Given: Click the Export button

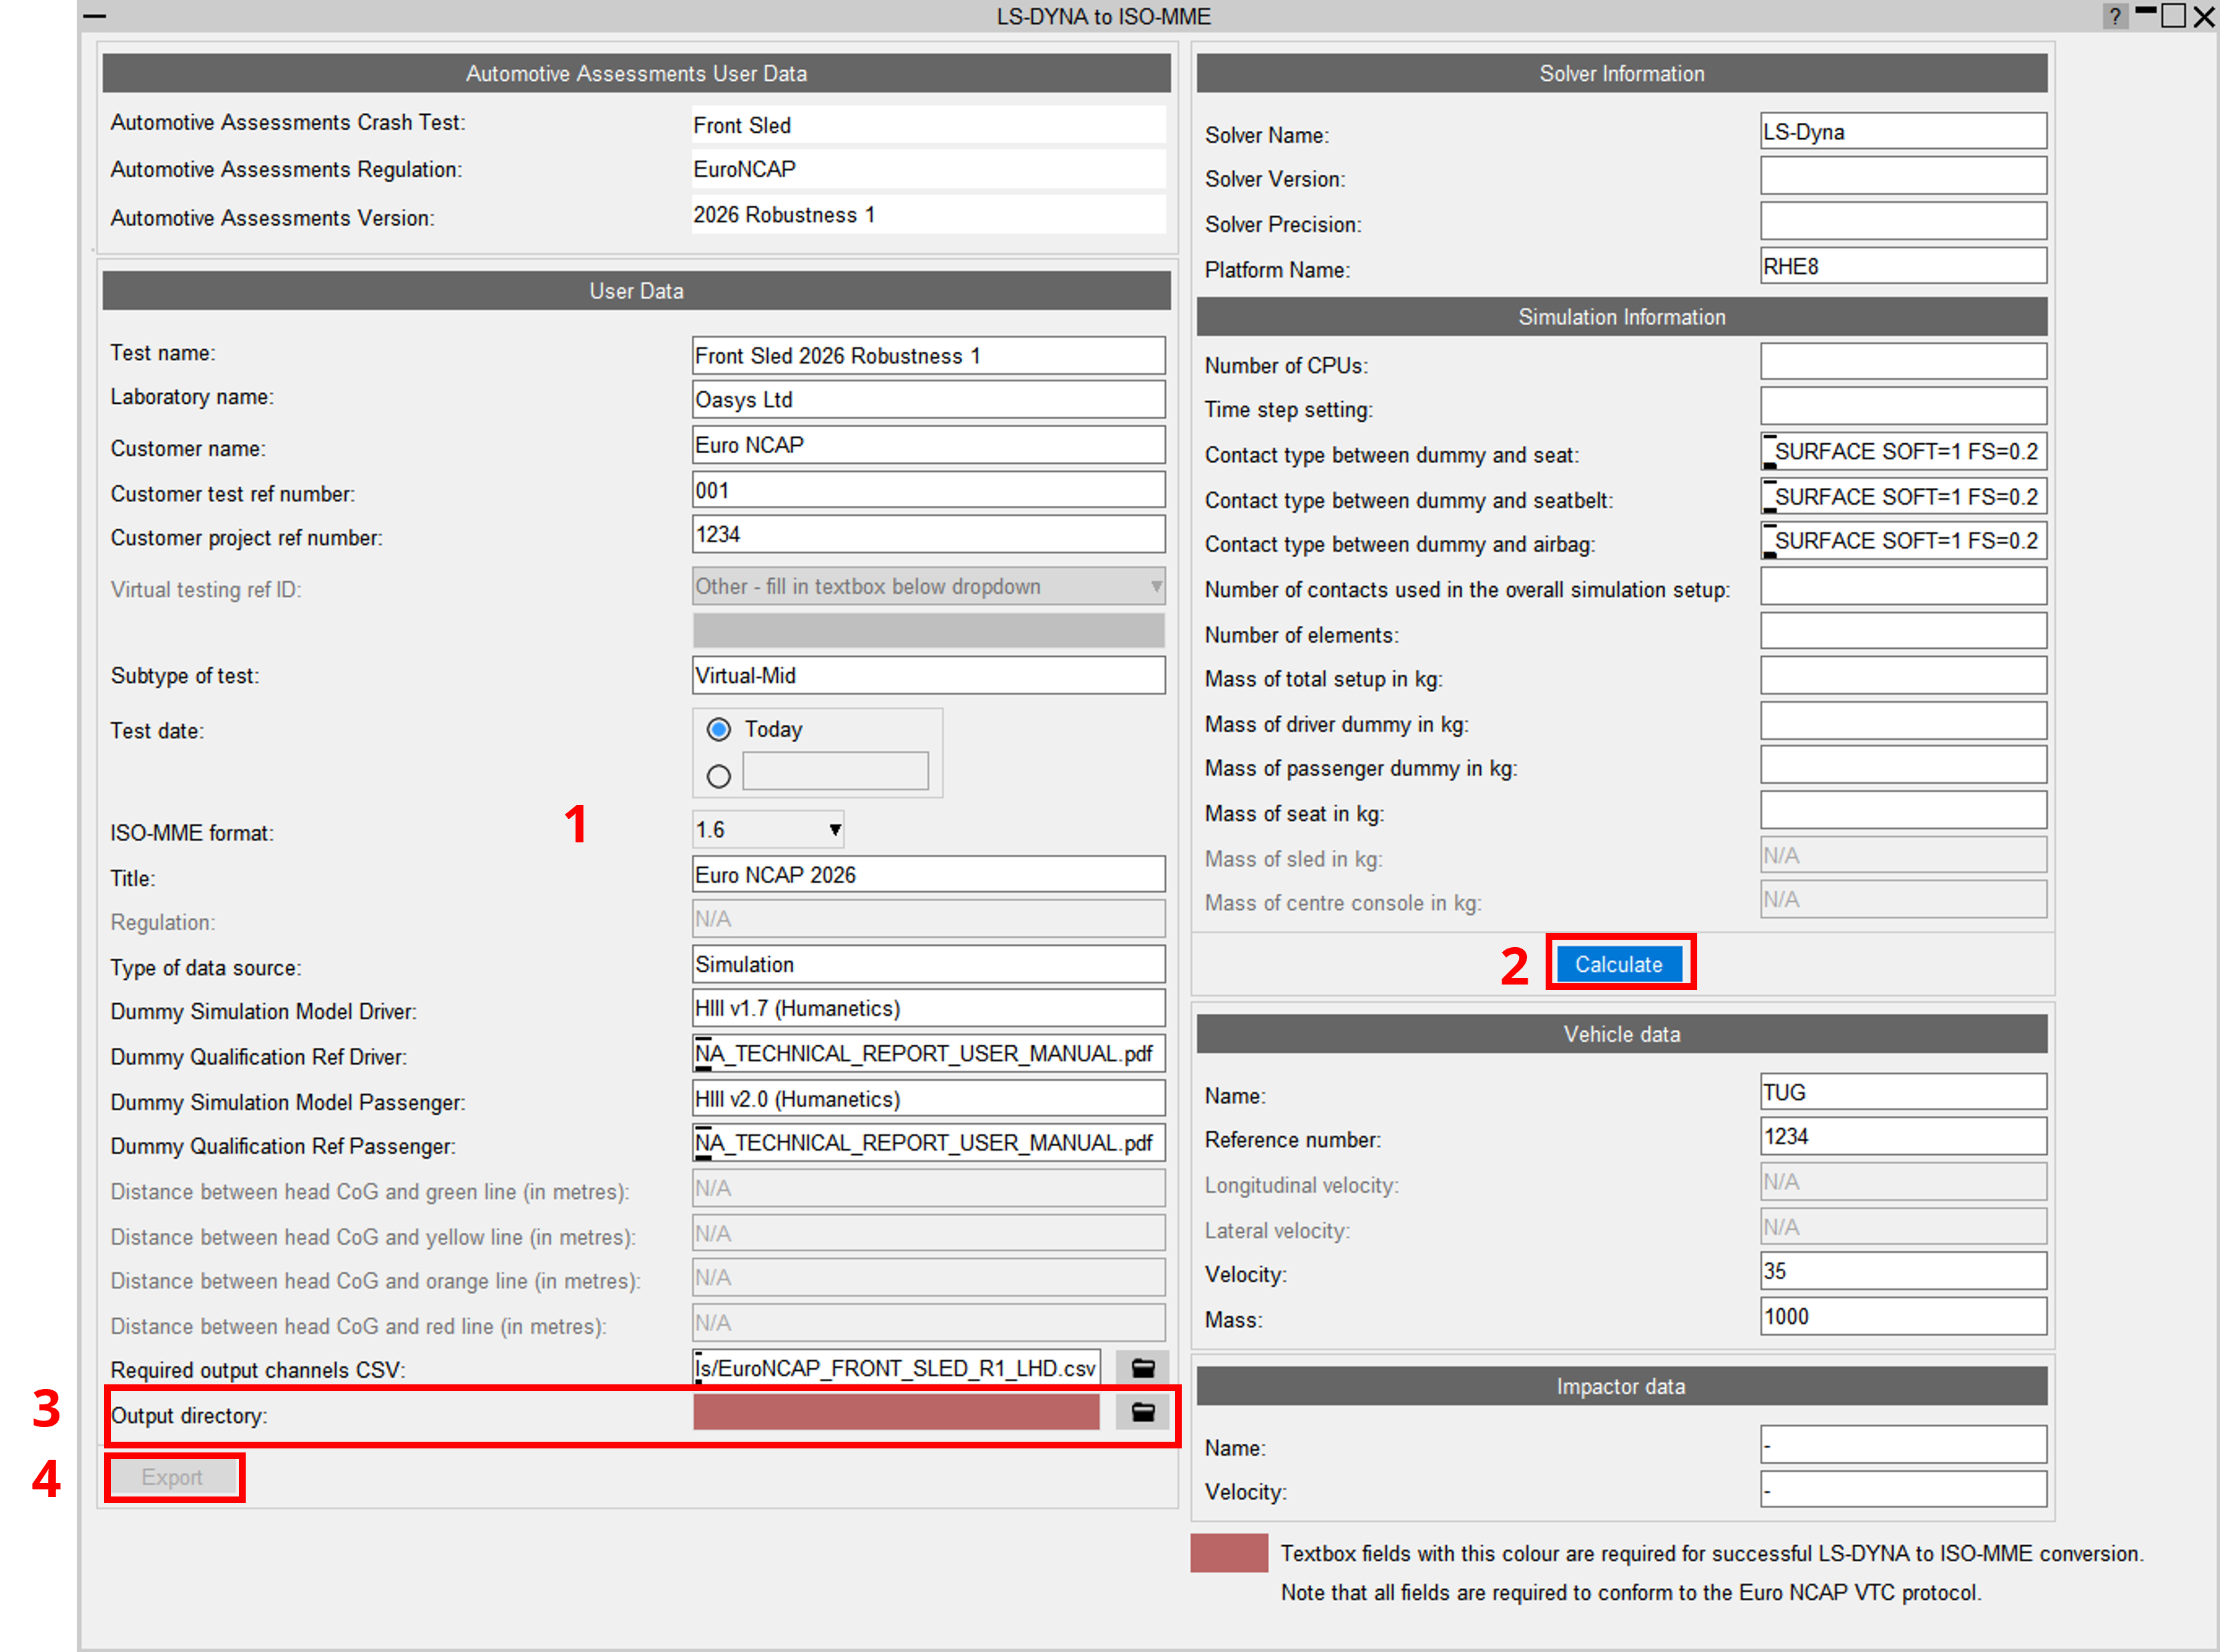Looking at the screenshot, I should click(173, 1477).
